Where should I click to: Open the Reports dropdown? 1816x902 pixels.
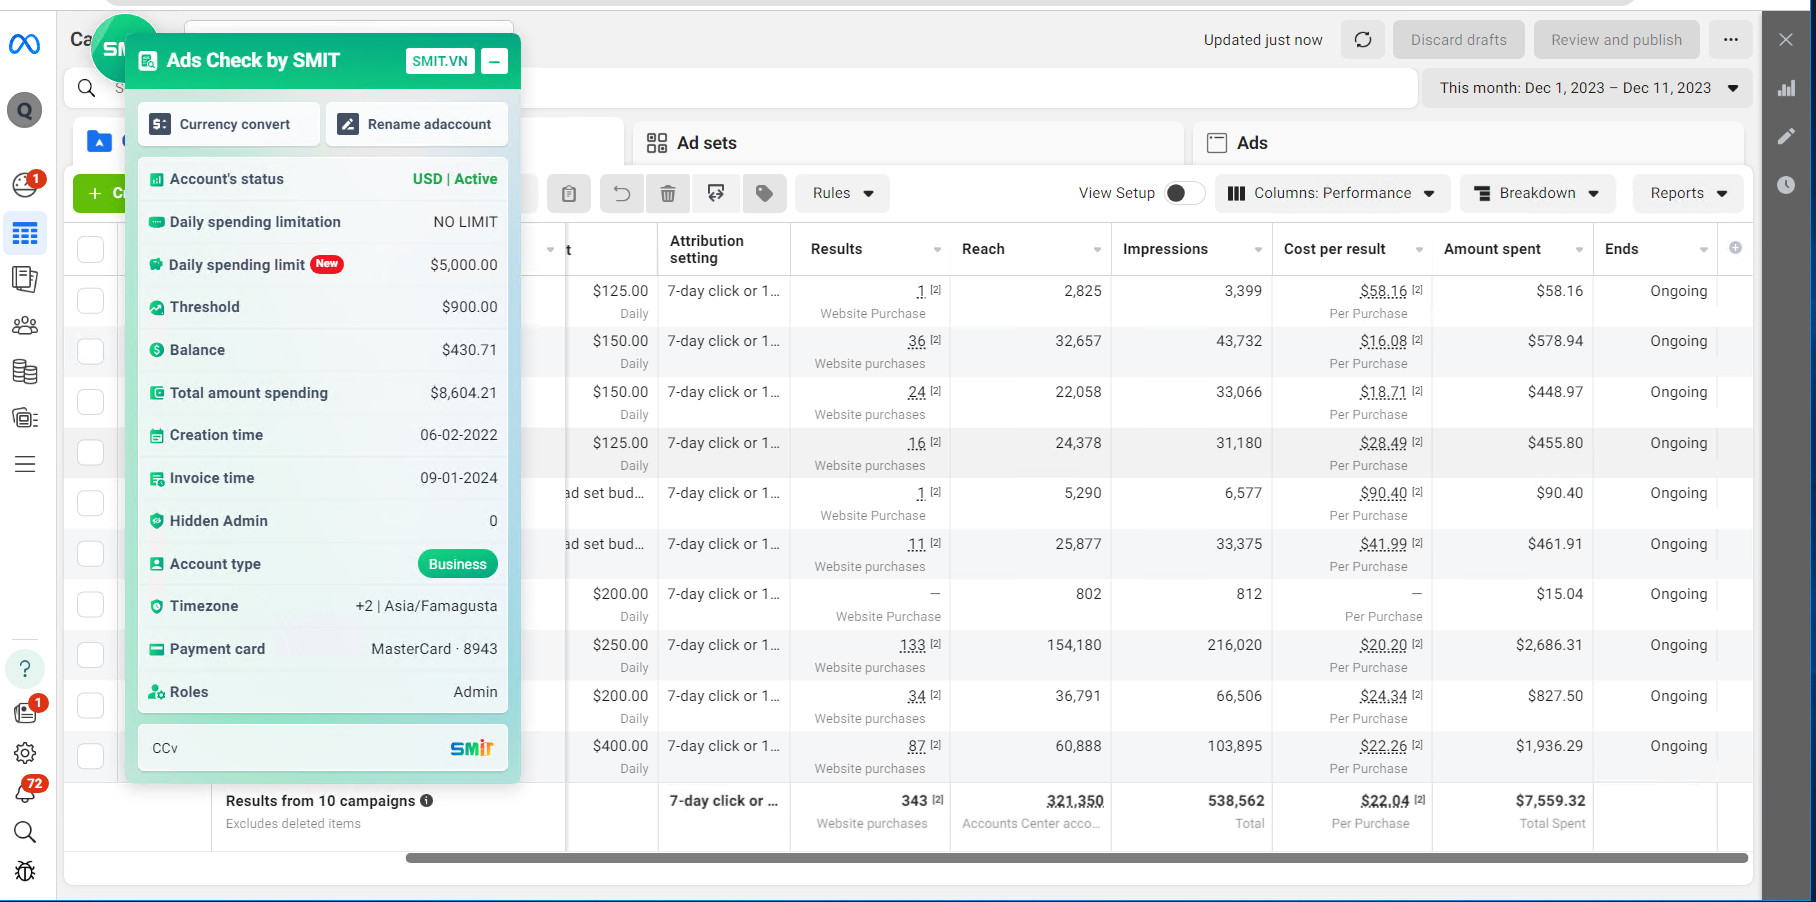coord(1689,194)
